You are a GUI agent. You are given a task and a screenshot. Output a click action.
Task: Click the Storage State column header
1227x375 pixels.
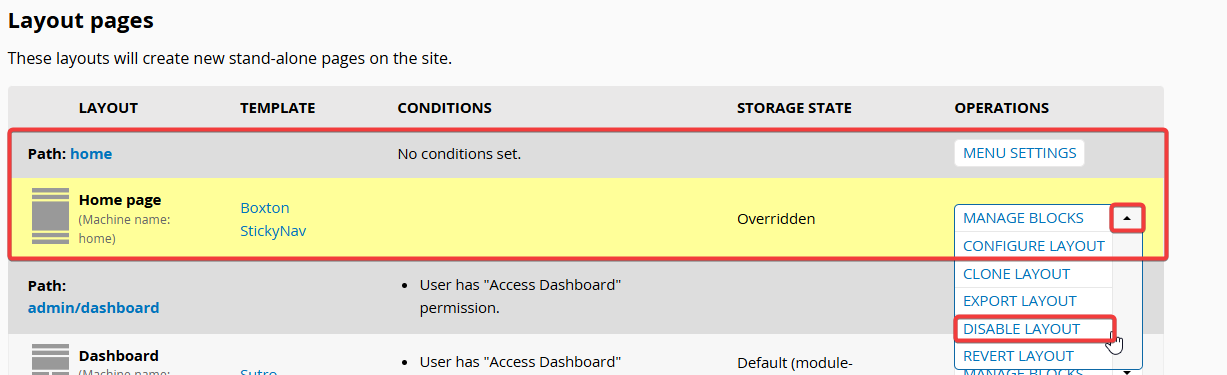point(794,108)
